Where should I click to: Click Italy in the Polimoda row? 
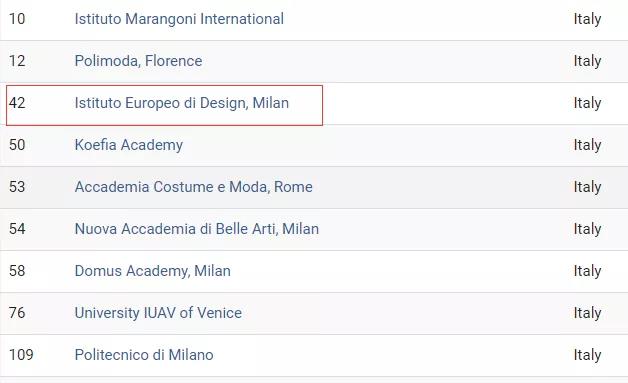click(587, 61)
